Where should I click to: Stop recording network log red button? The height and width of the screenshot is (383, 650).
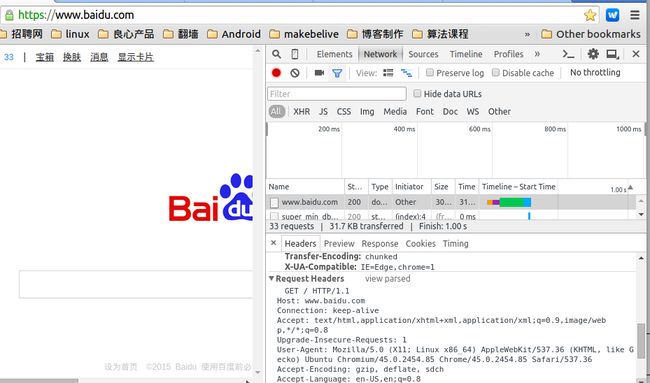pos(276,73)
